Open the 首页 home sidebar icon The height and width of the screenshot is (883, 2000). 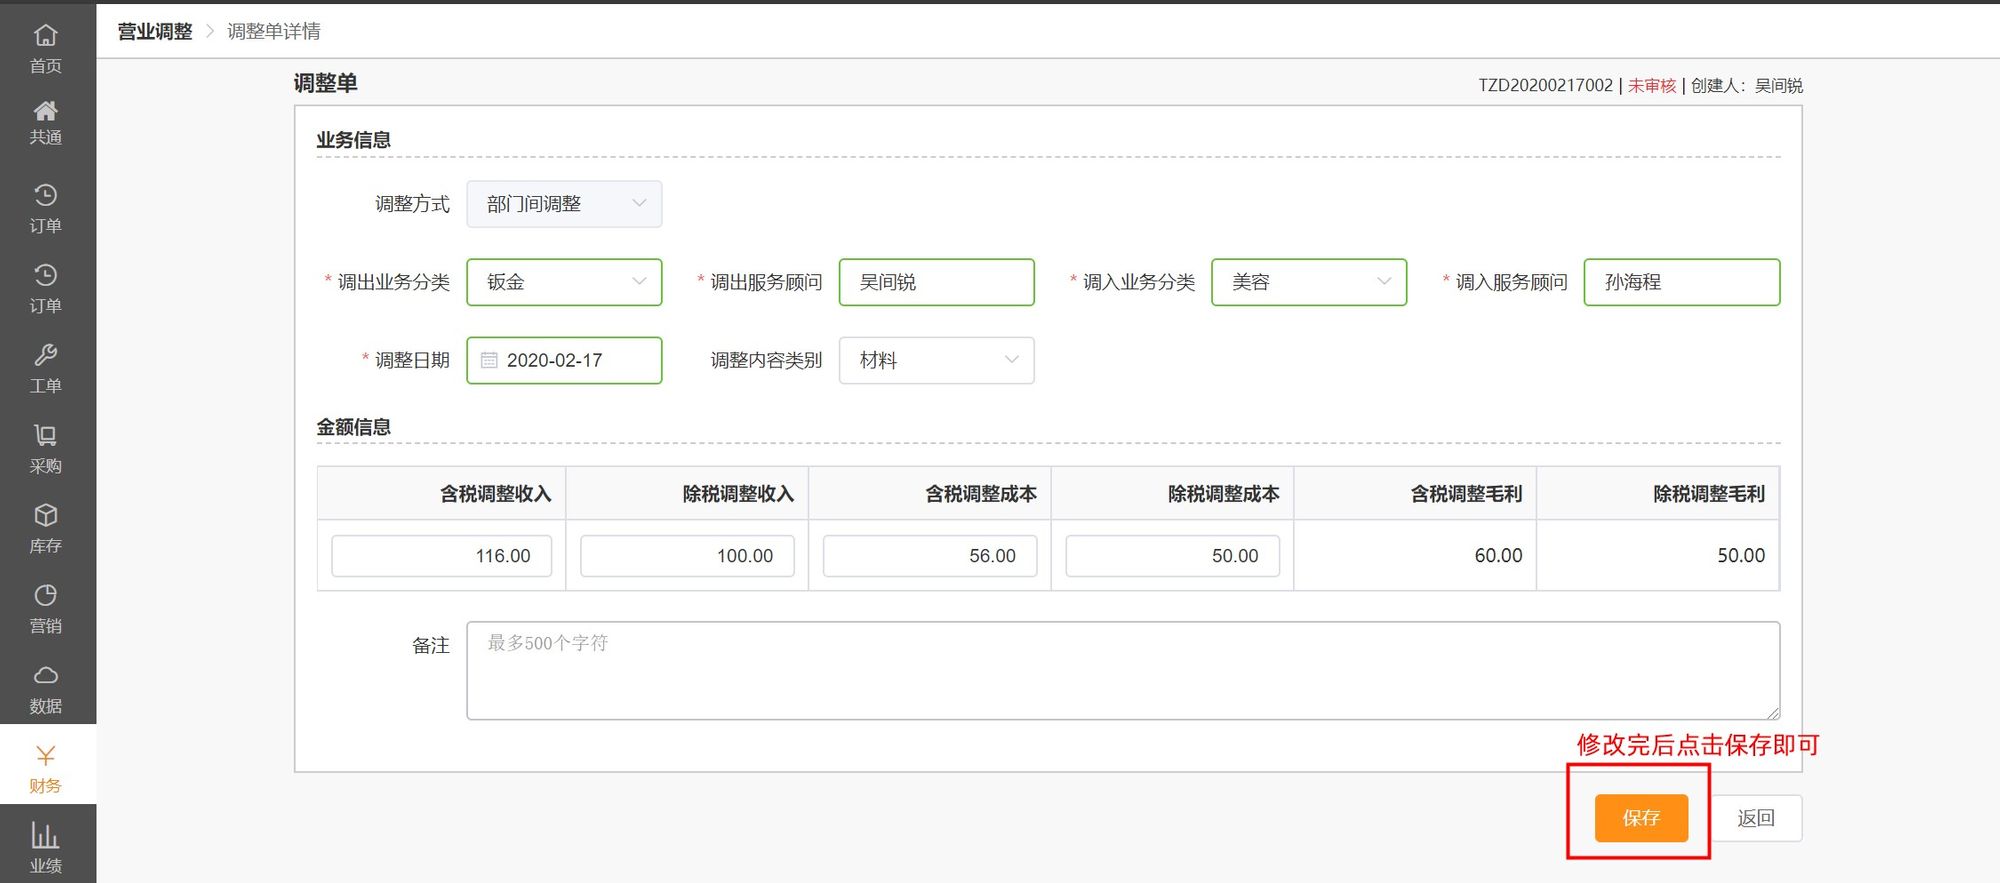[45, 48]
